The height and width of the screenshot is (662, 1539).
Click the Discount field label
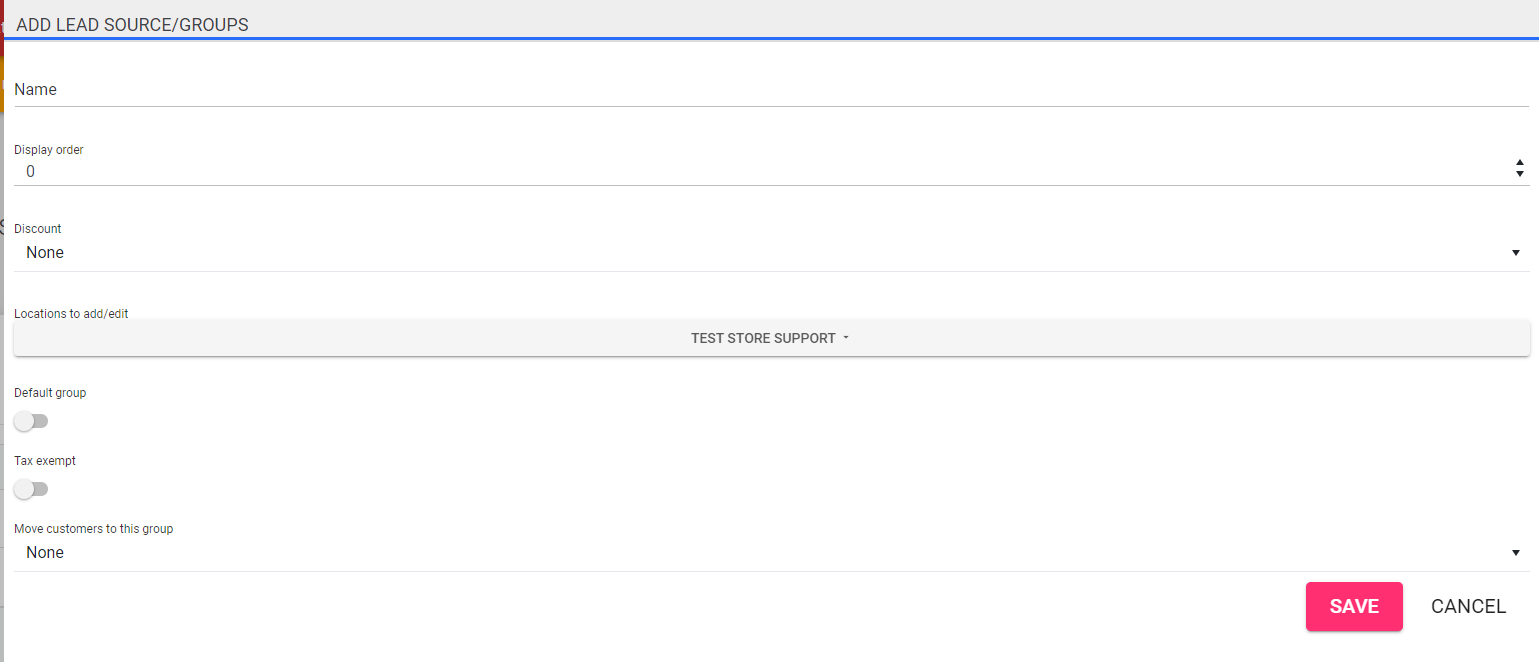click(38, 229)
